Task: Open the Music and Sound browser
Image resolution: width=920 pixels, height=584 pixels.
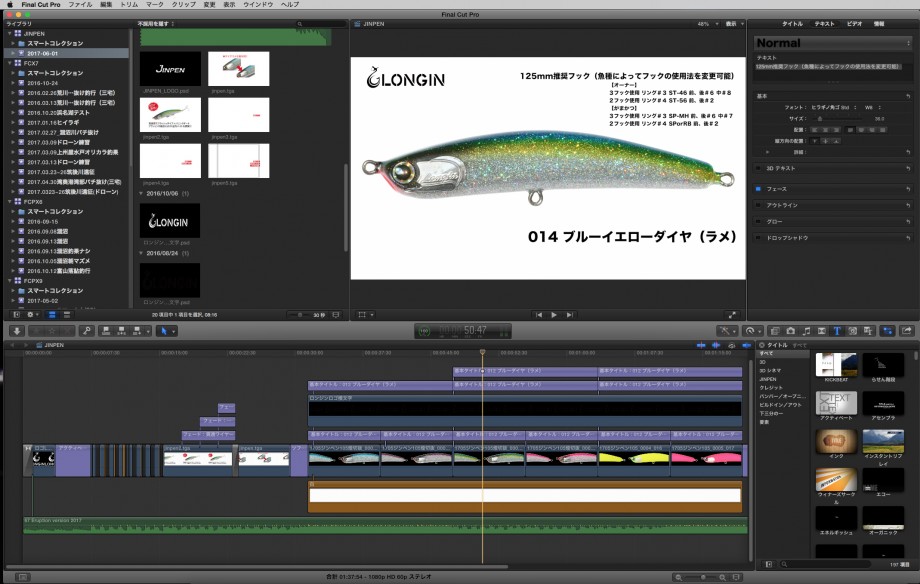Action: (x=806, y=331)
